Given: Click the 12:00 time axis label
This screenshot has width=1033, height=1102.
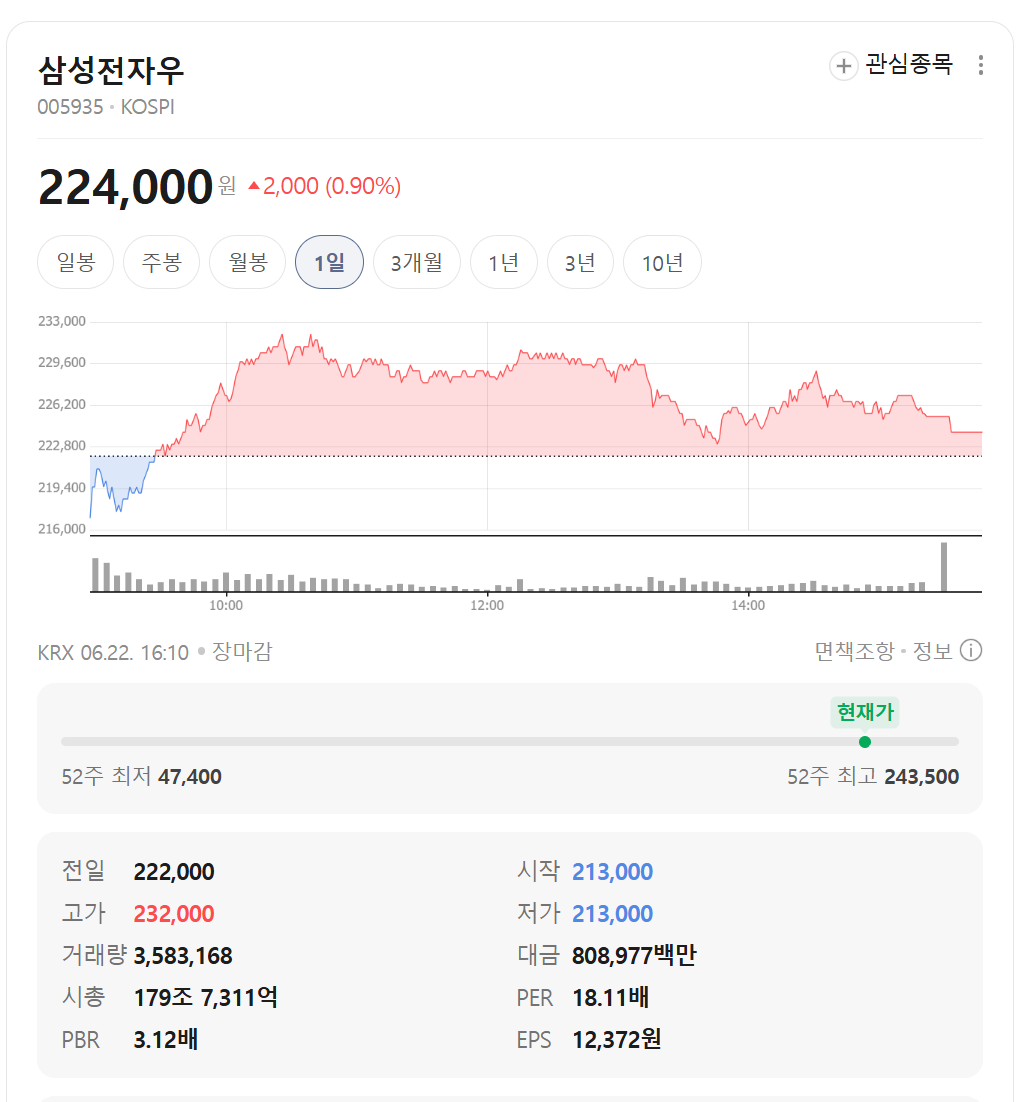Looking at the screenshot, I should [487, 605].
